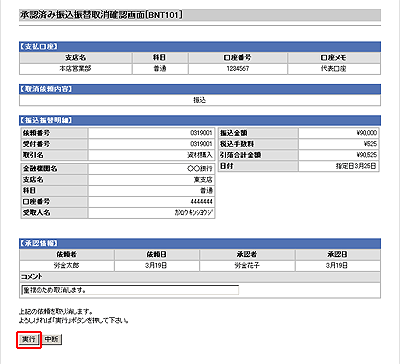The image size is (400, 364).
Task: Click the 振込 value under 取消依頼内容
Action: point(200,100)
